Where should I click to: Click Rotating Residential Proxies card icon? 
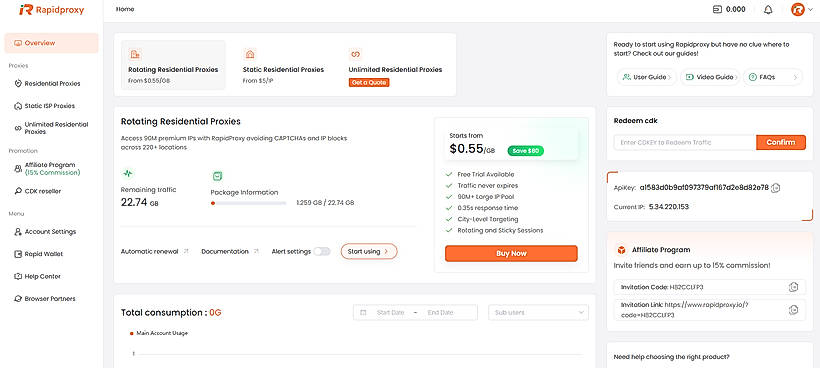coord(134,54)
